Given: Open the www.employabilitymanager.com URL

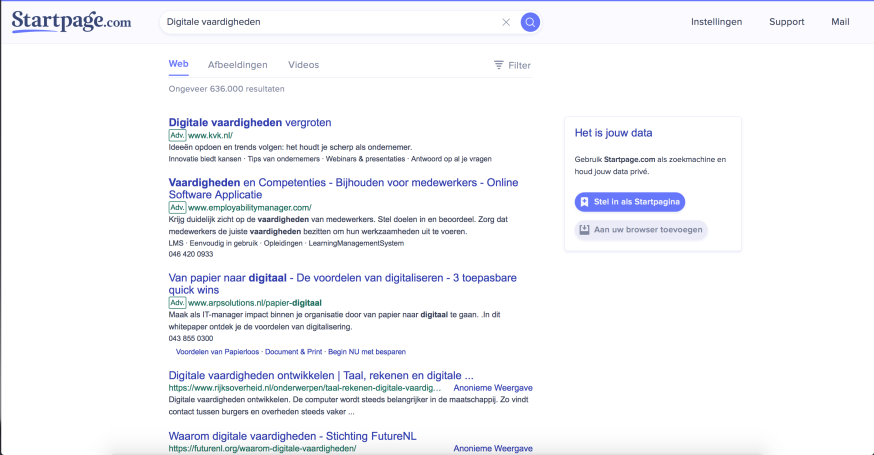Looking at the screenshot, I should point(250,207).
